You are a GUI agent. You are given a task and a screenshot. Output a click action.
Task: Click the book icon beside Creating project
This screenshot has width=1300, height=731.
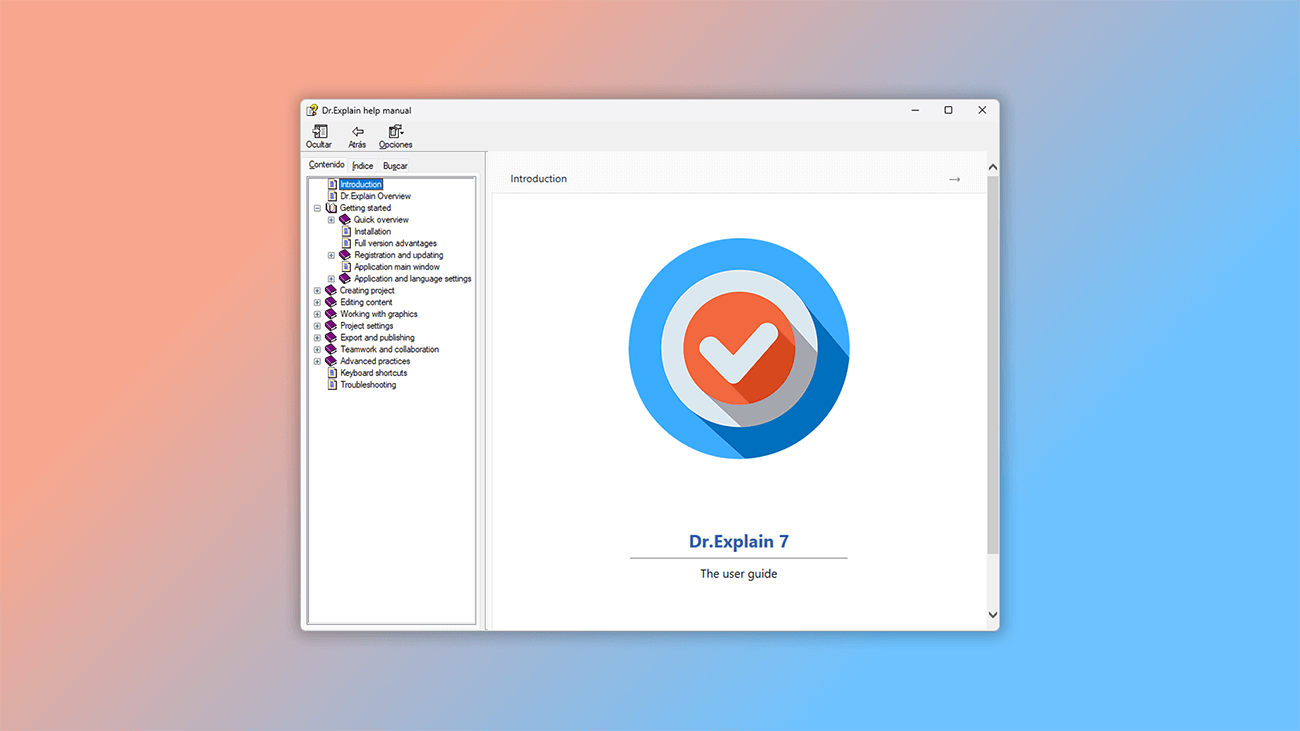click(331, 291)
